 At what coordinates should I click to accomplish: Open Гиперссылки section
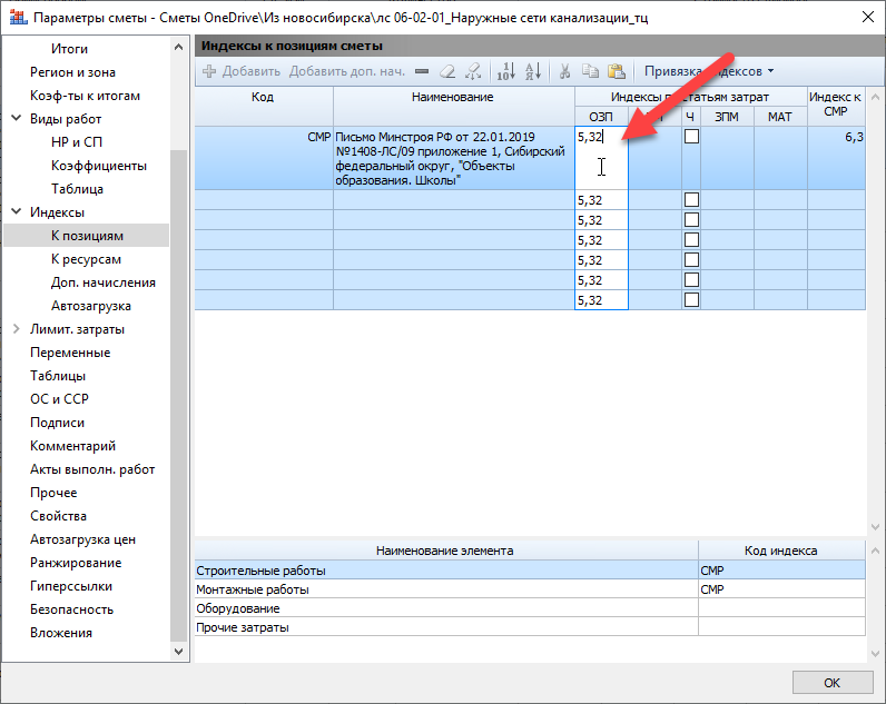tap(71, 586)
